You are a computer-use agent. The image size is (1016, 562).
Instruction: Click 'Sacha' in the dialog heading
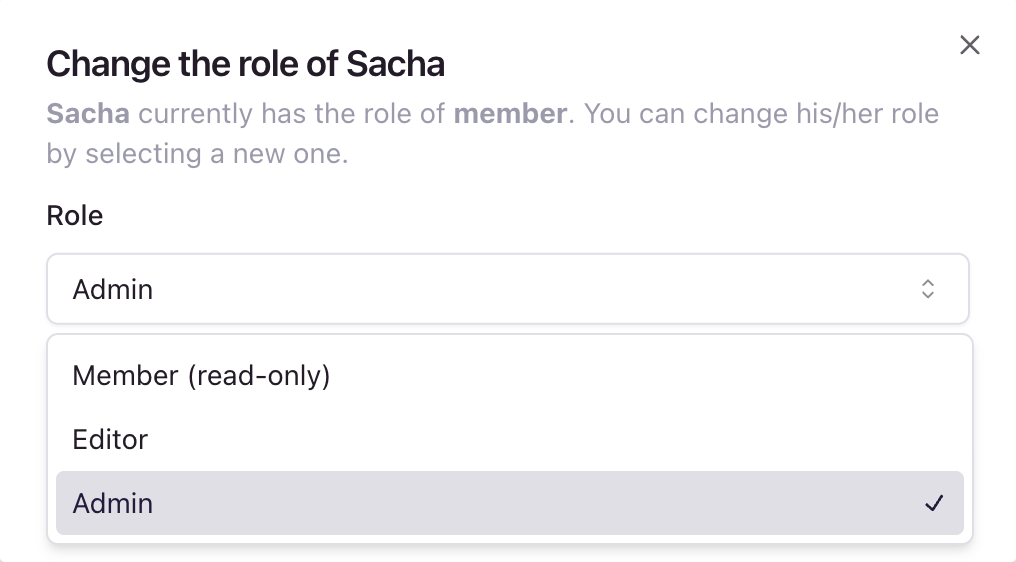pos(395,64)
